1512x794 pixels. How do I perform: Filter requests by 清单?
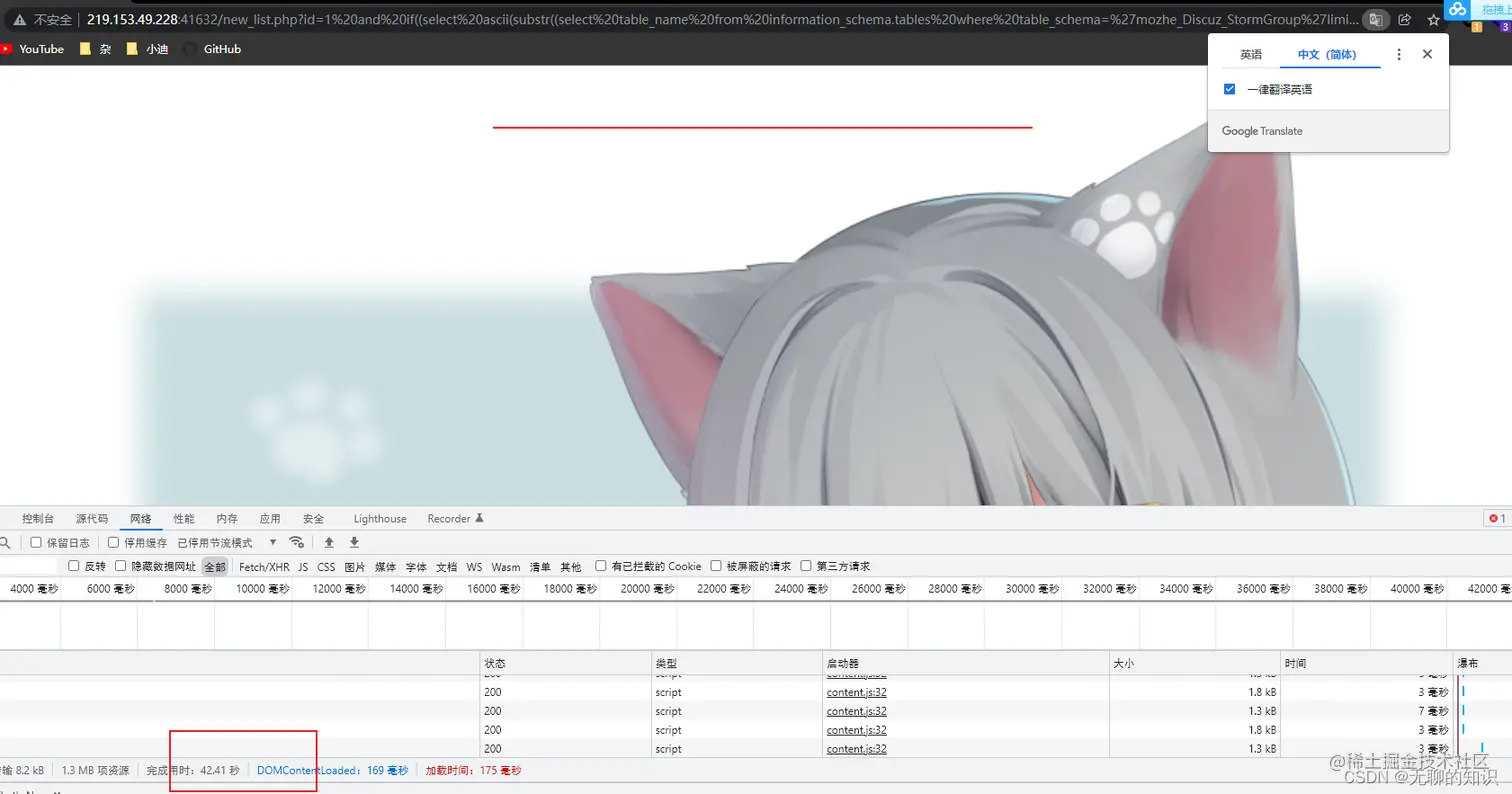[x=540, y=566]
